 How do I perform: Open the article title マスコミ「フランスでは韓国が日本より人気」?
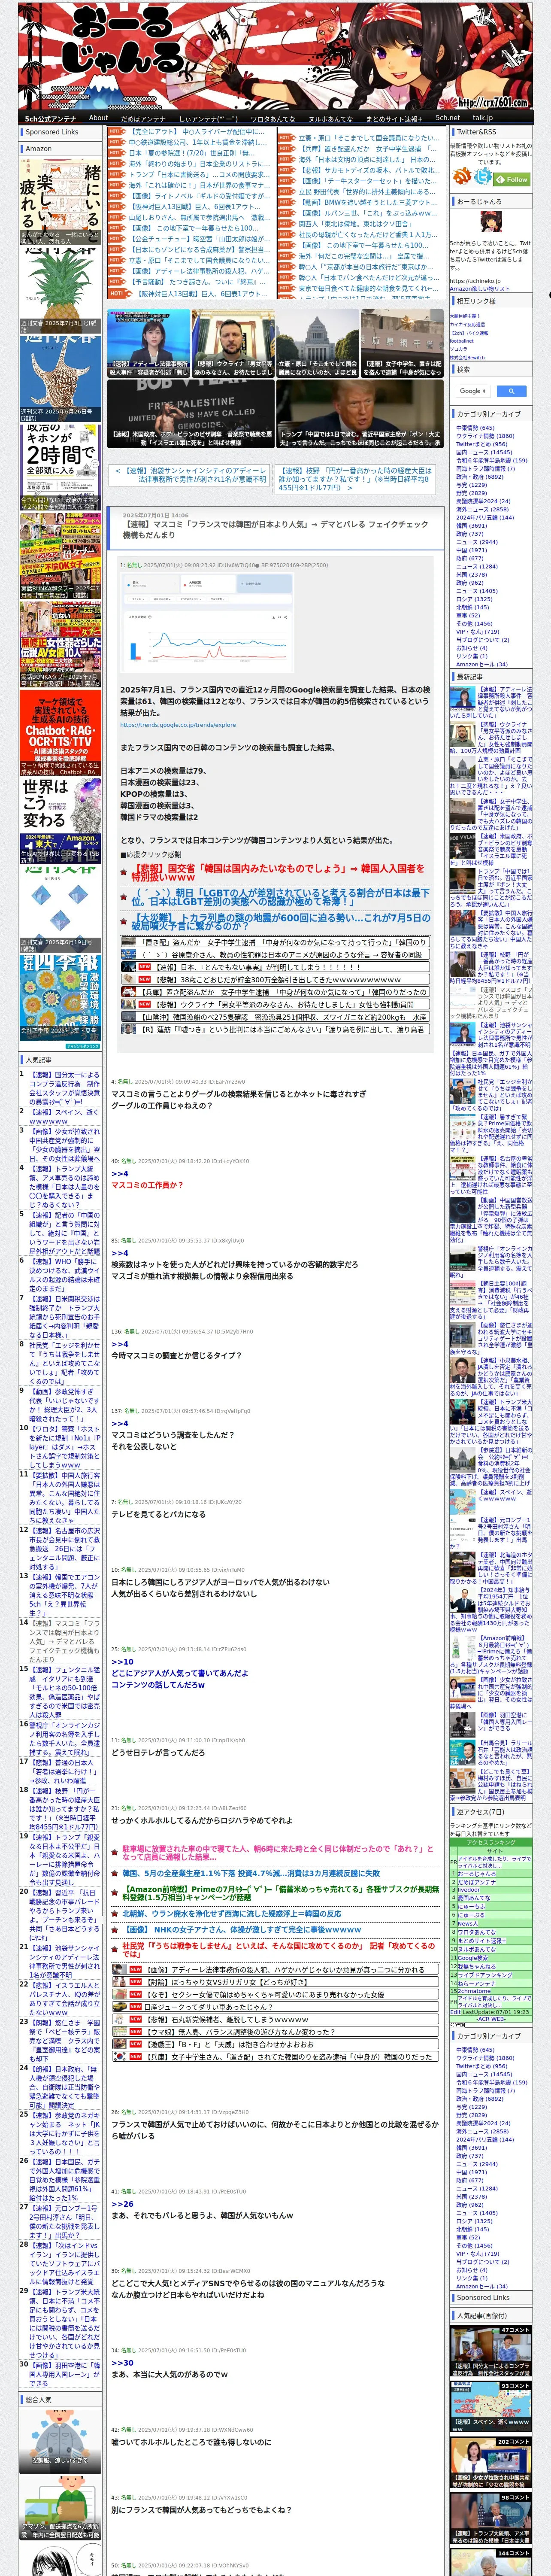(275, 529)
